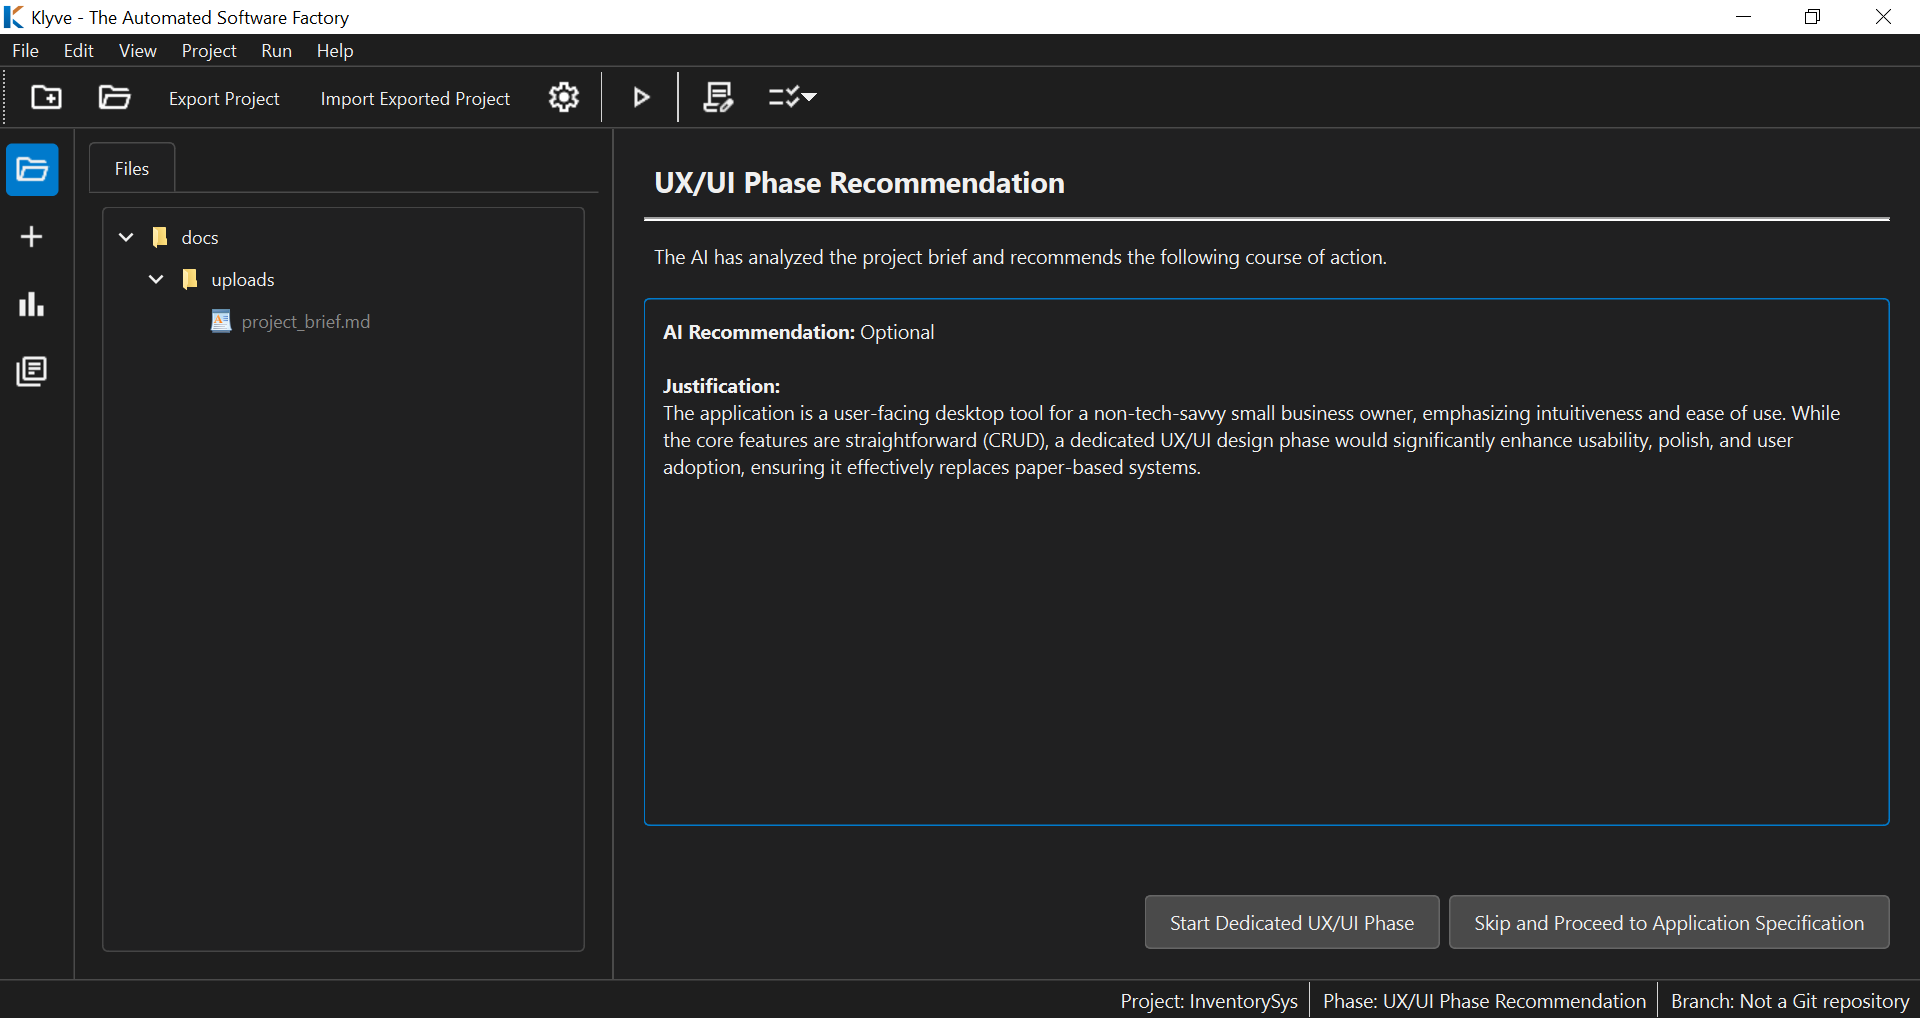Open the bar chart sidebar icon

tap(32, 304)
